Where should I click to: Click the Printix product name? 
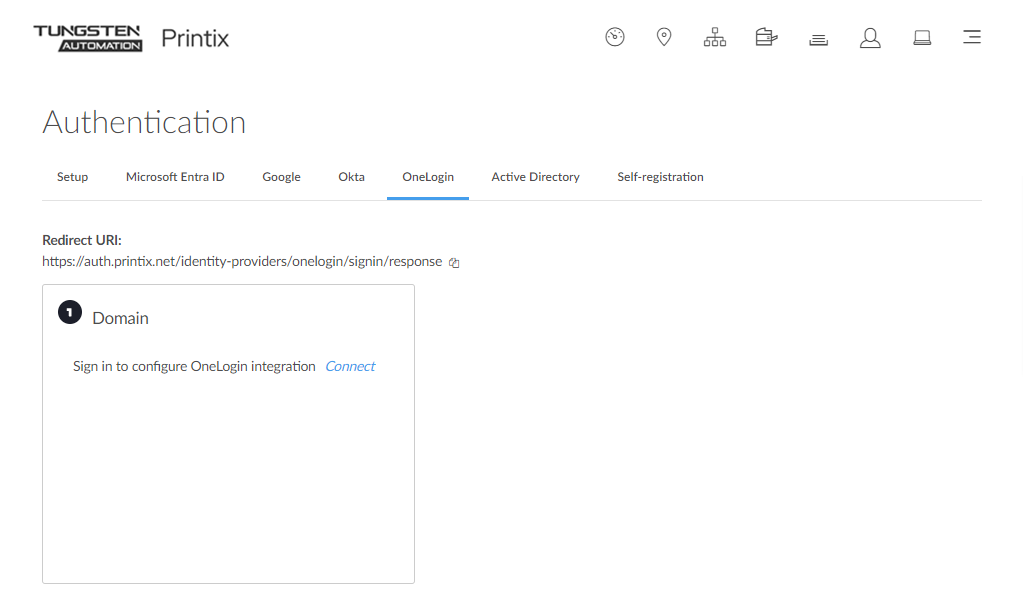(195, 39)
